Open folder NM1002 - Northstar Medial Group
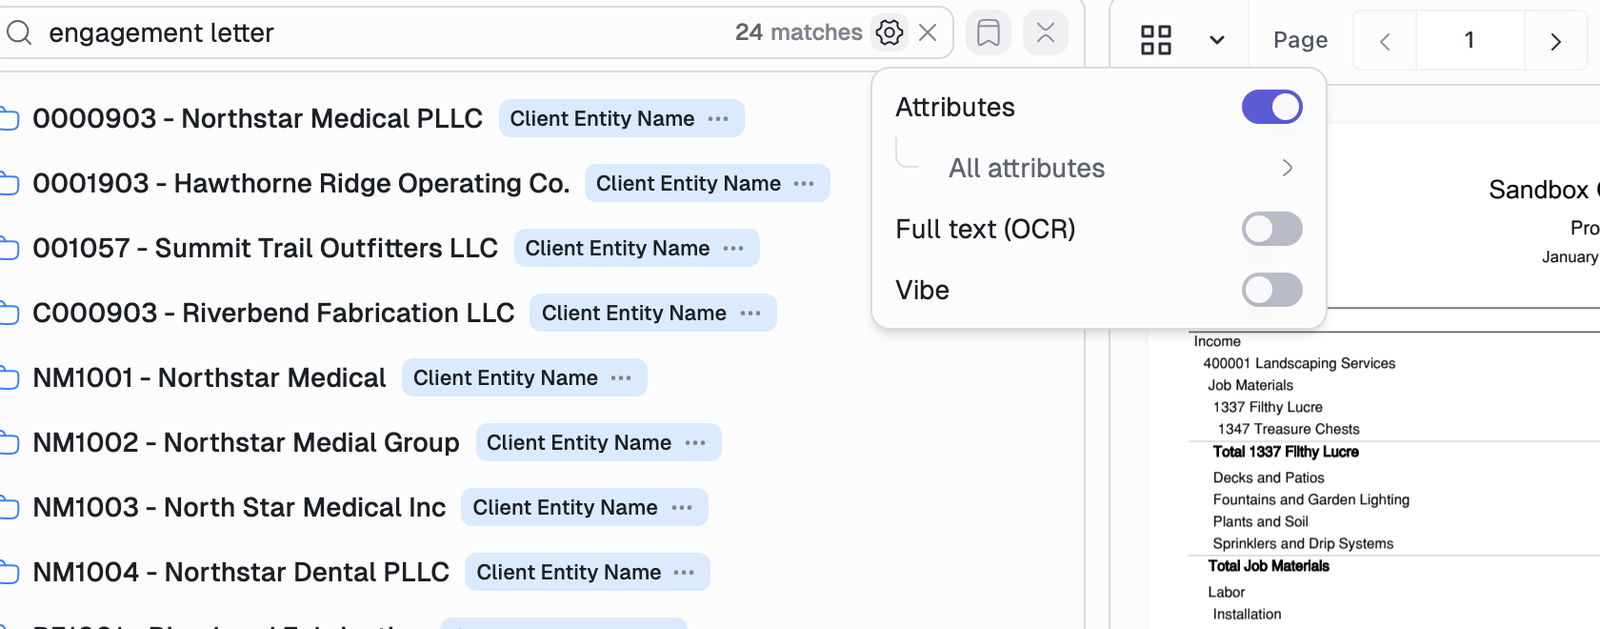This screenshot has height=629, width=1600. coord(246,443)
